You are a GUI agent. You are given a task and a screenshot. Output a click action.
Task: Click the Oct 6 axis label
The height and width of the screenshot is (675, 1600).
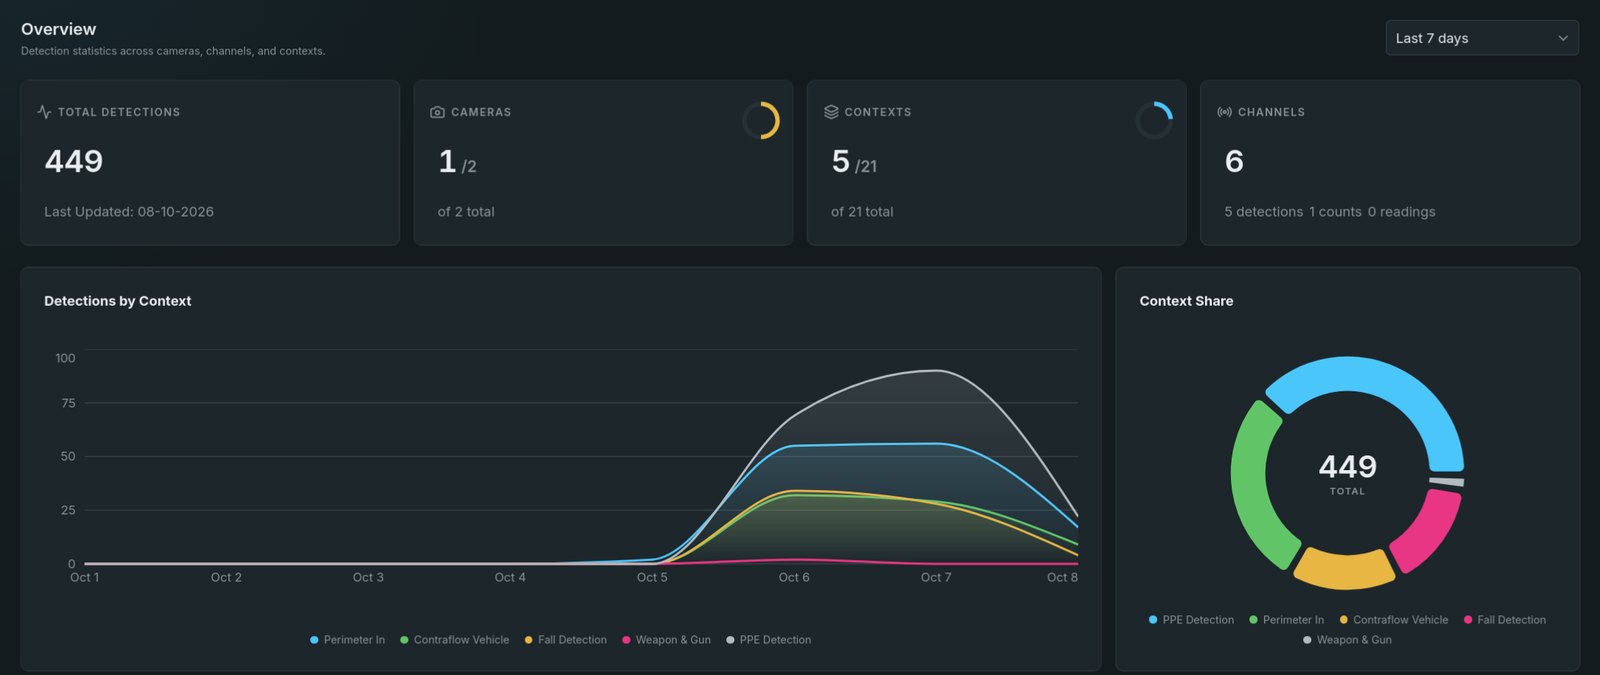794,577
